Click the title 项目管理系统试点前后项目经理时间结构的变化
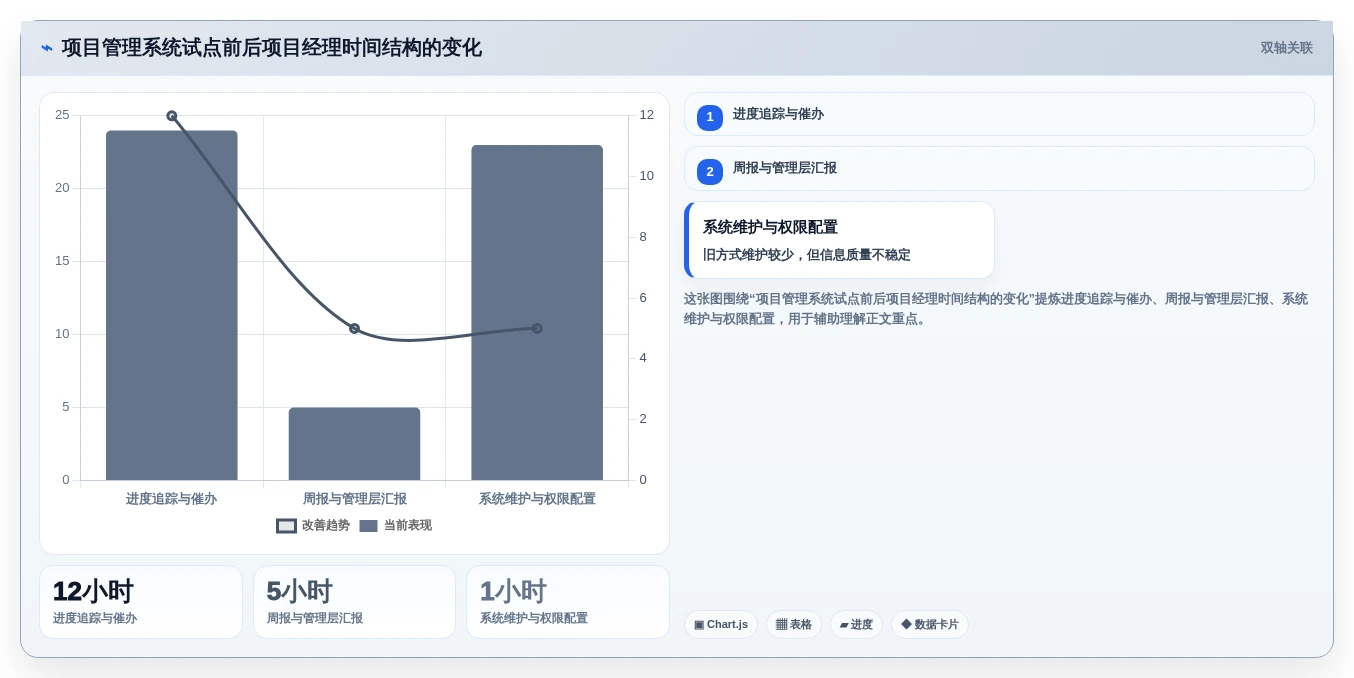 click(272, 48)
